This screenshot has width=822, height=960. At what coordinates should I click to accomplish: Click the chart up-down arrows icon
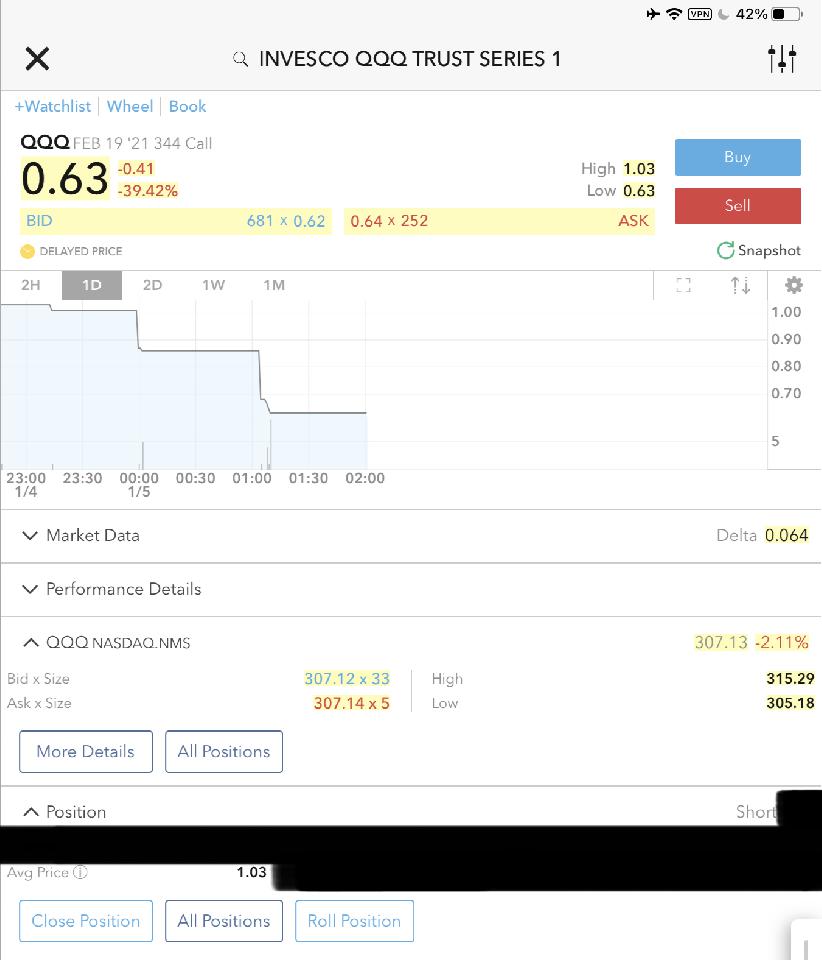740,285
